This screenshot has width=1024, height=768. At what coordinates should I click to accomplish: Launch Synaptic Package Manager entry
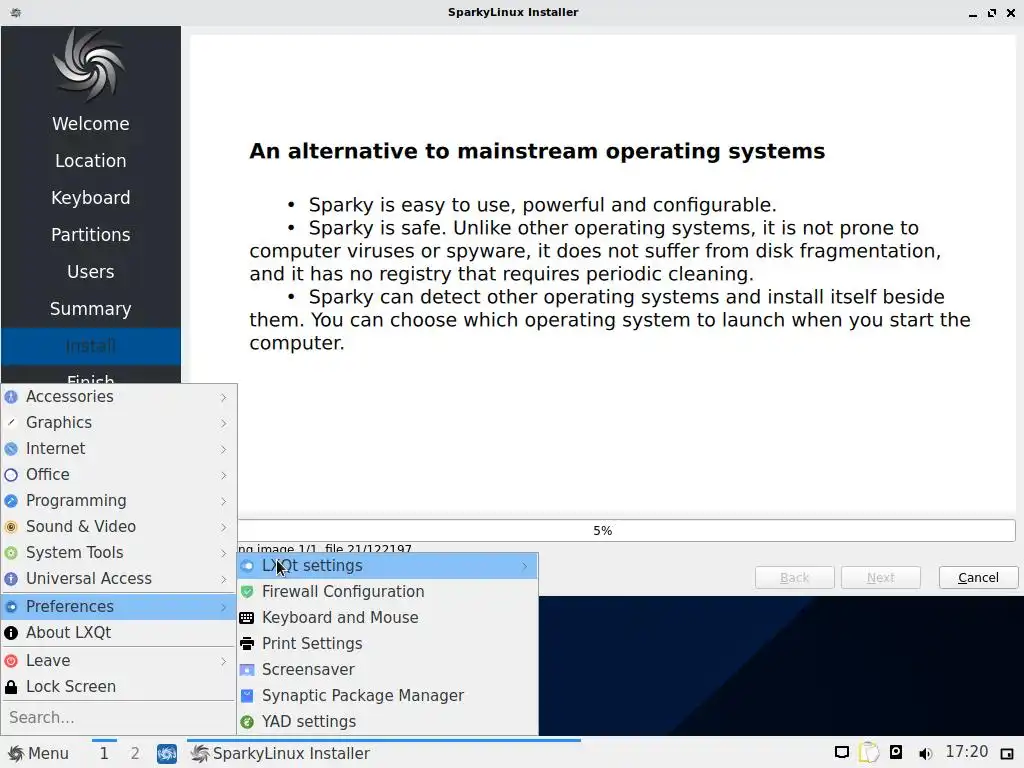point(388,696)
